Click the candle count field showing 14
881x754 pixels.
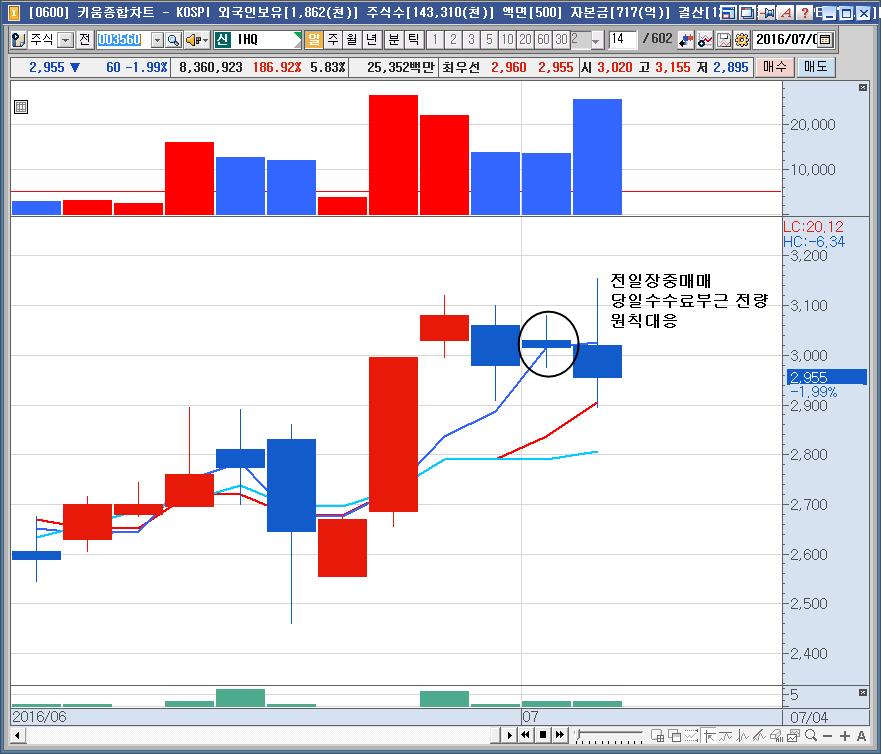click(623, 40)
